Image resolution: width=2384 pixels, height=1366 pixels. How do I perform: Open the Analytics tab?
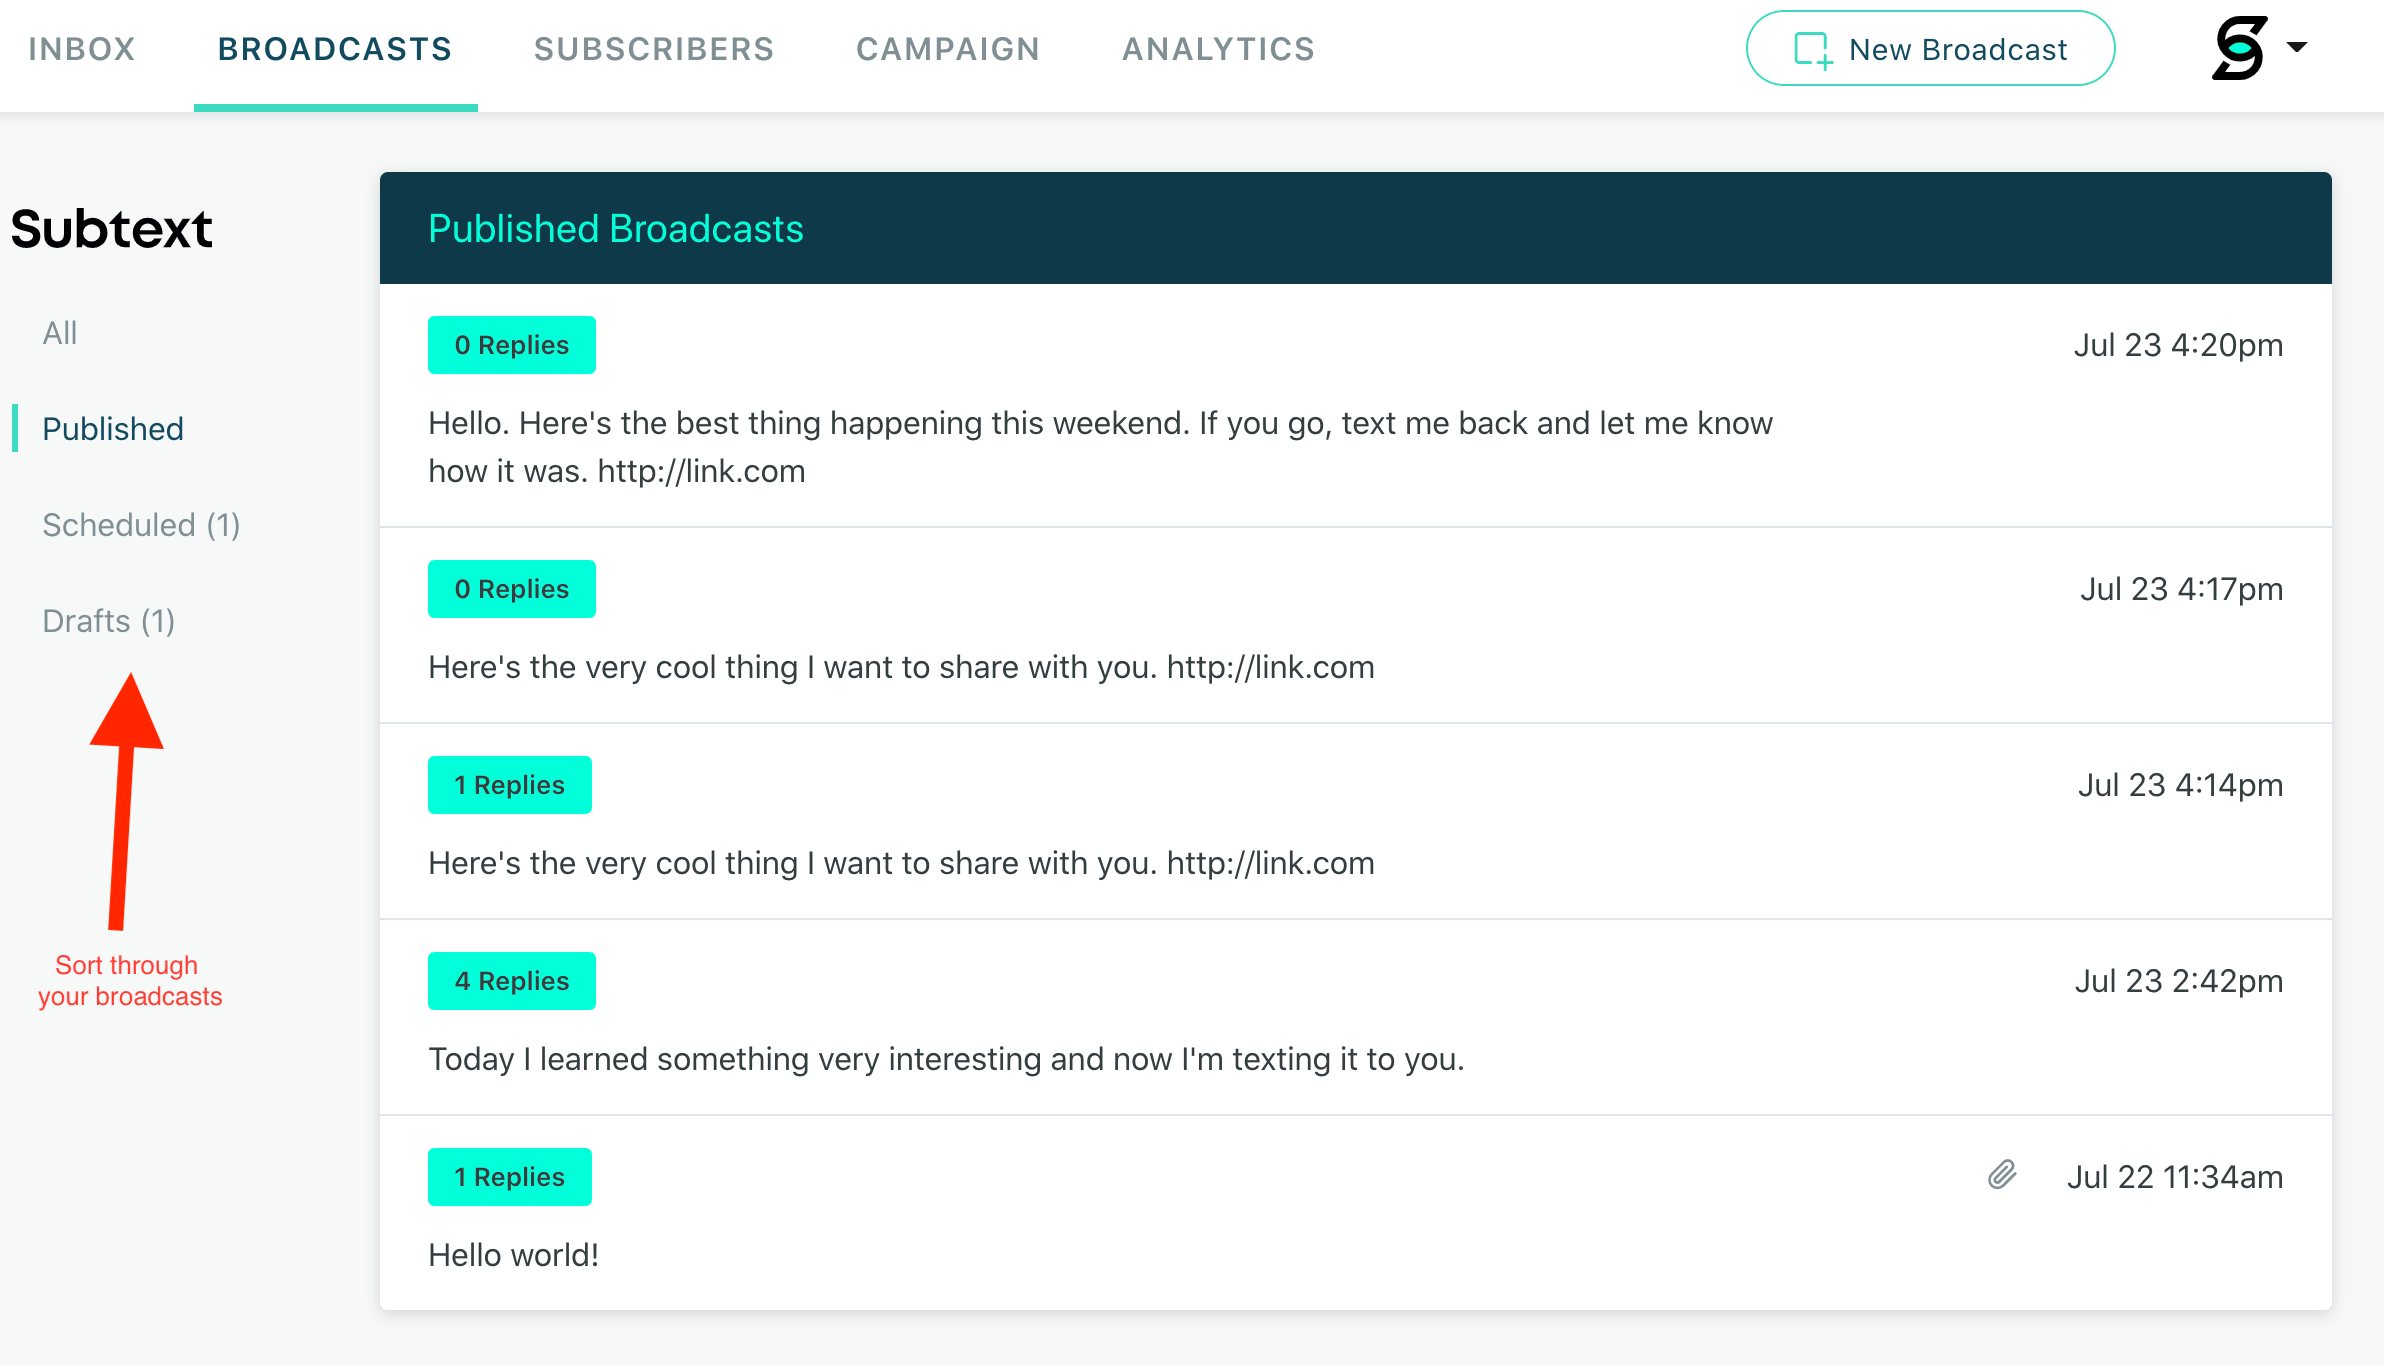1218,49
